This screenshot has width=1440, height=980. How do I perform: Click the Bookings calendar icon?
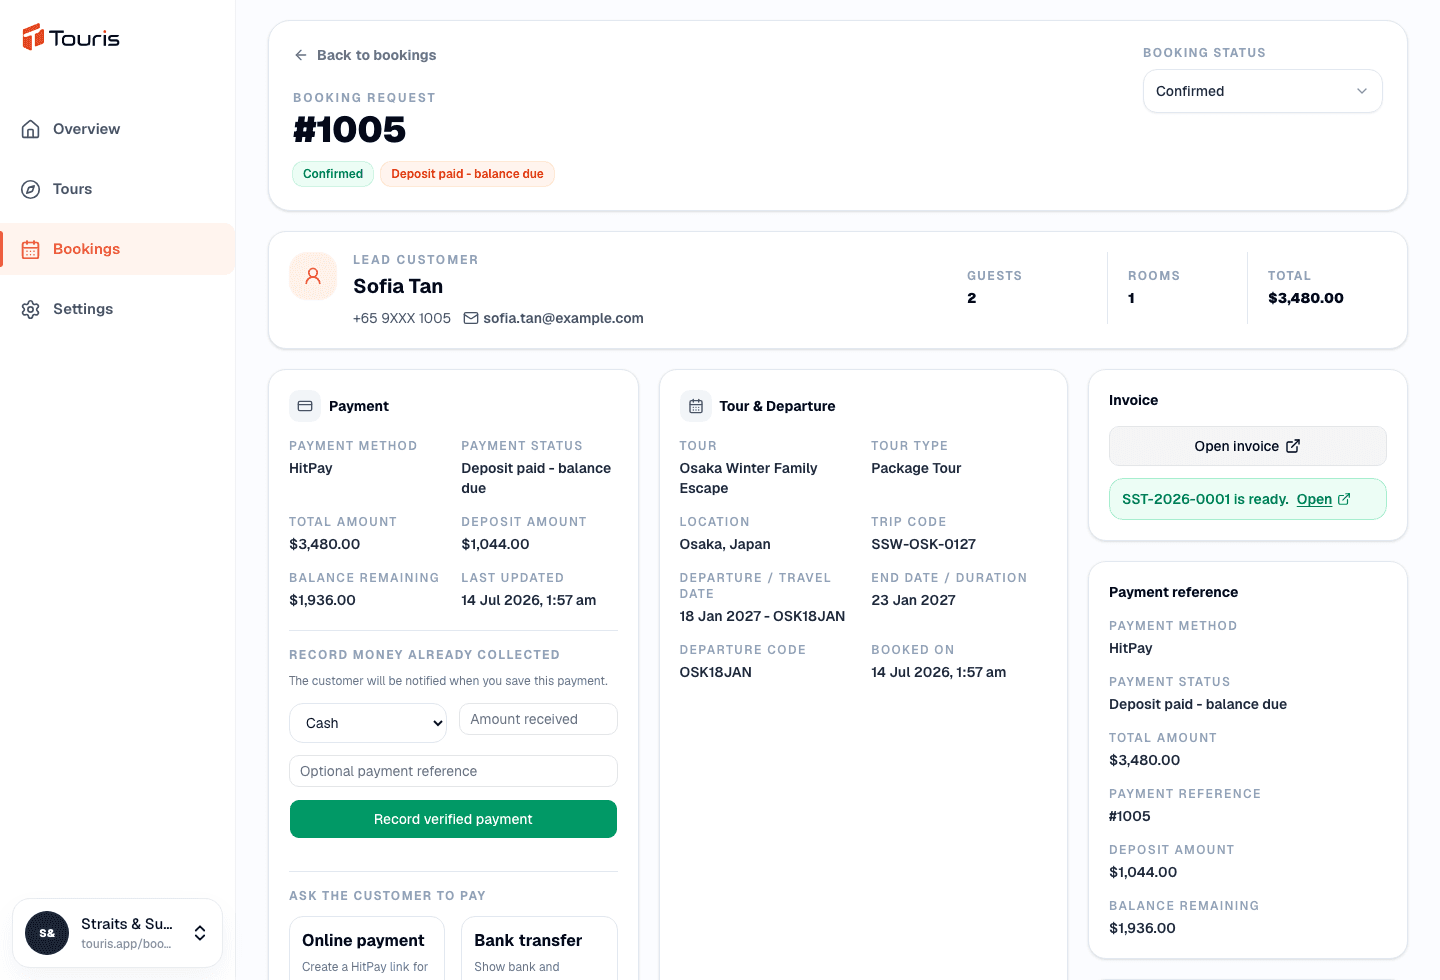31,249
